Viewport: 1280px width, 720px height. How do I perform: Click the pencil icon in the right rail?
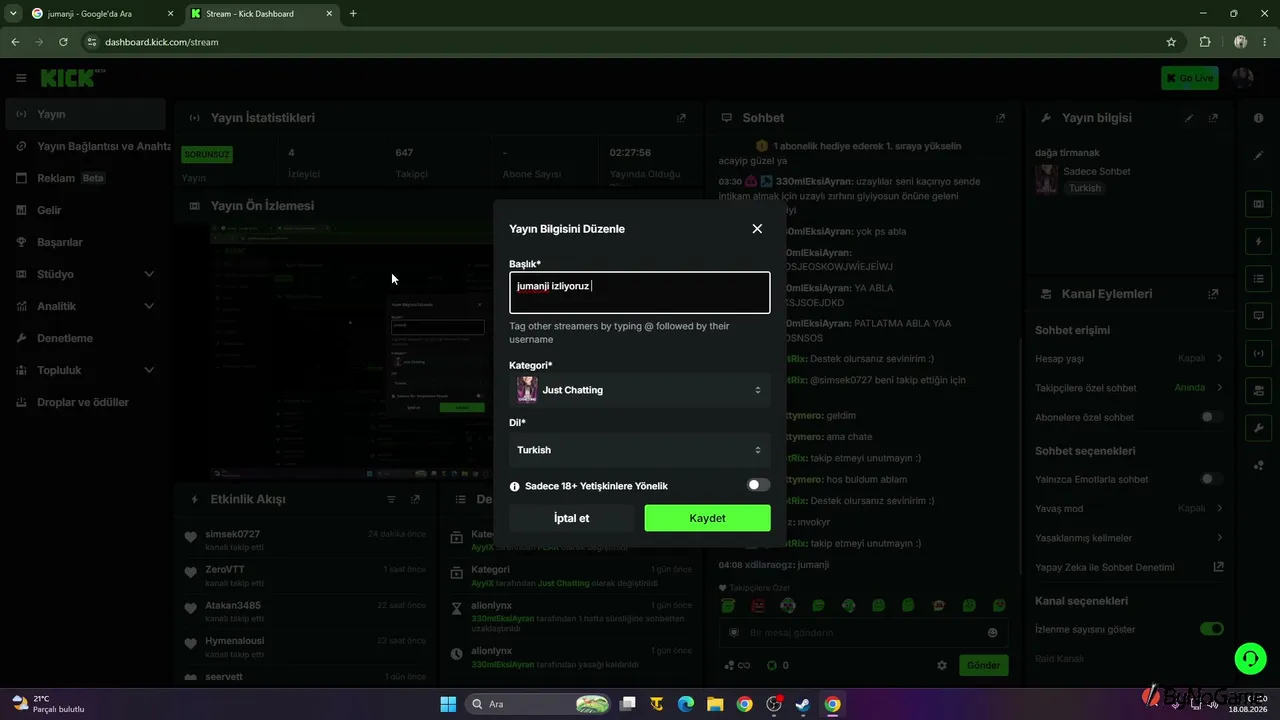pyautogui.click(x=1259, y=156)
